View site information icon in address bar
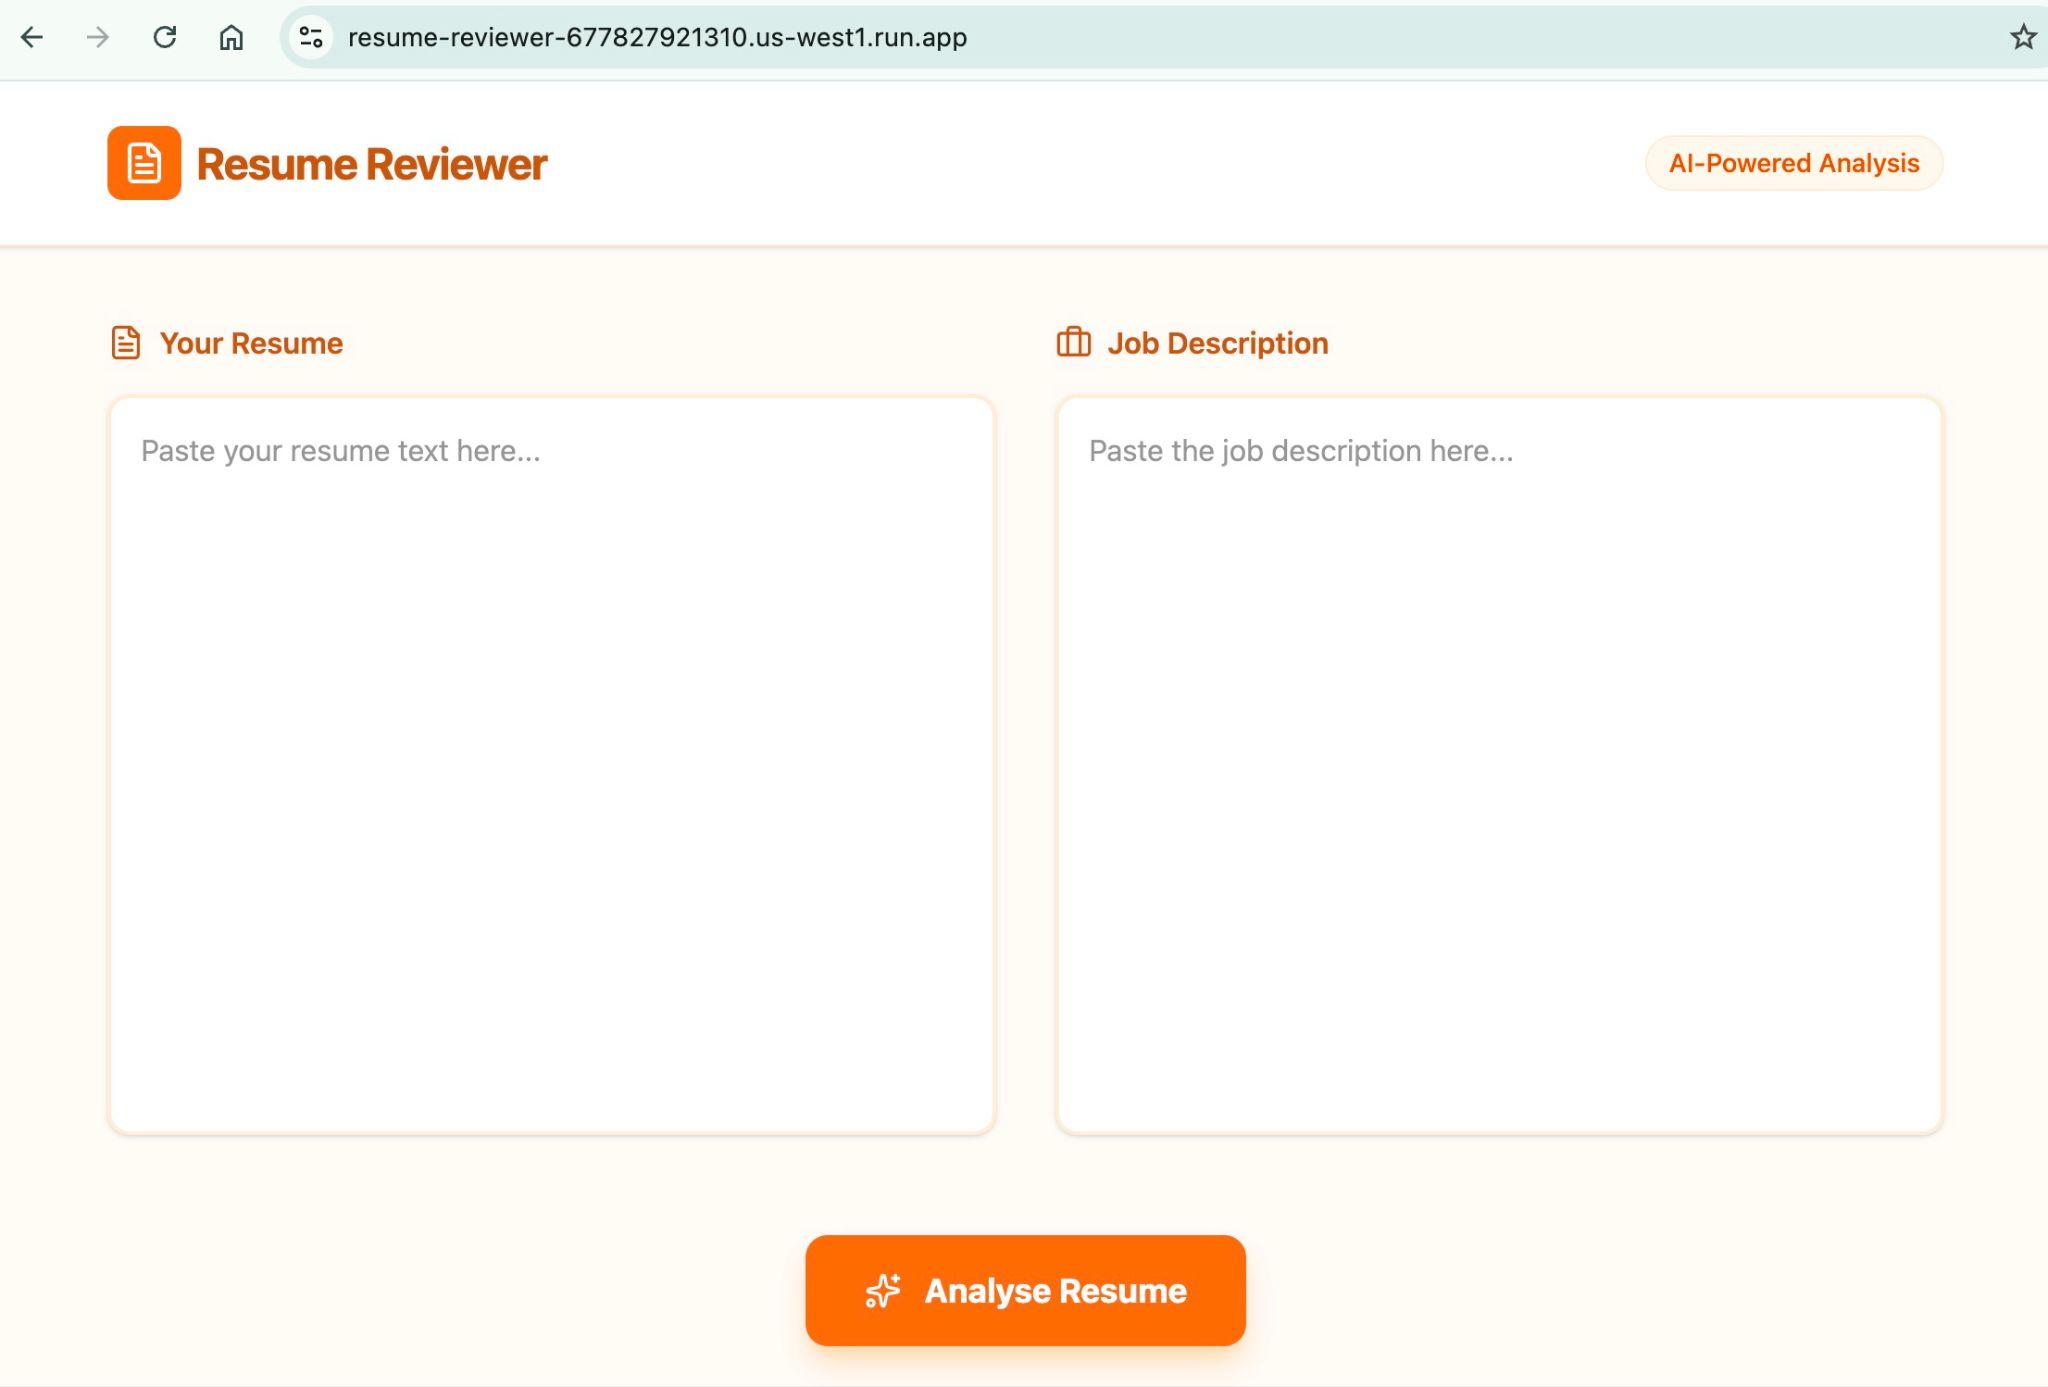Image resolution: width=2048 pixels, height=1387 pixels. pos(311,38)
